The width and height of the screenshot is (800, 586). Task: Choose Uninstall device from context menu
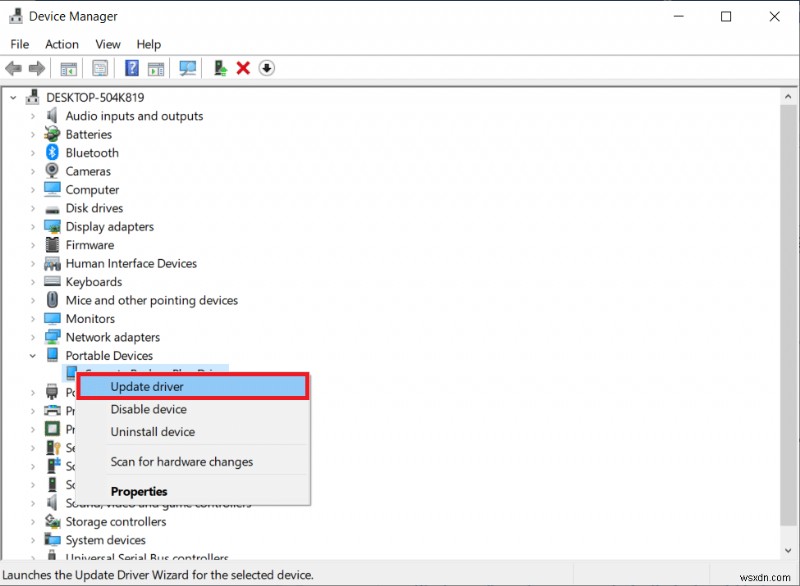(x=193, y=431)
